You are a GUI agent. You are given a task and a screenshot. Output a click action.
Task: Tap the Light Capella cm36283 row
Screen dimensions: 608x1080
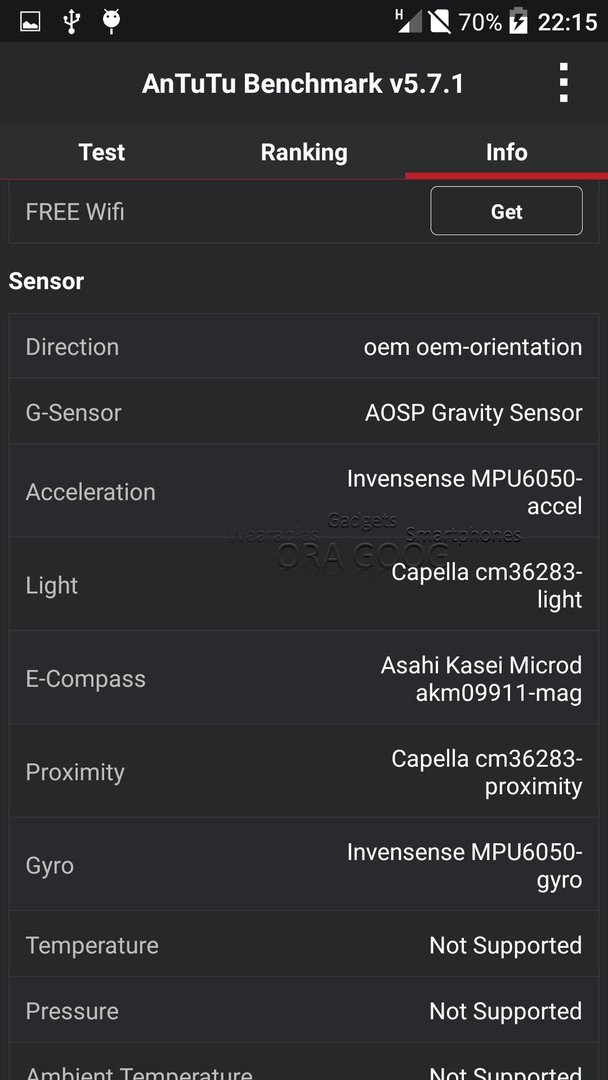(x=304, y=585)
